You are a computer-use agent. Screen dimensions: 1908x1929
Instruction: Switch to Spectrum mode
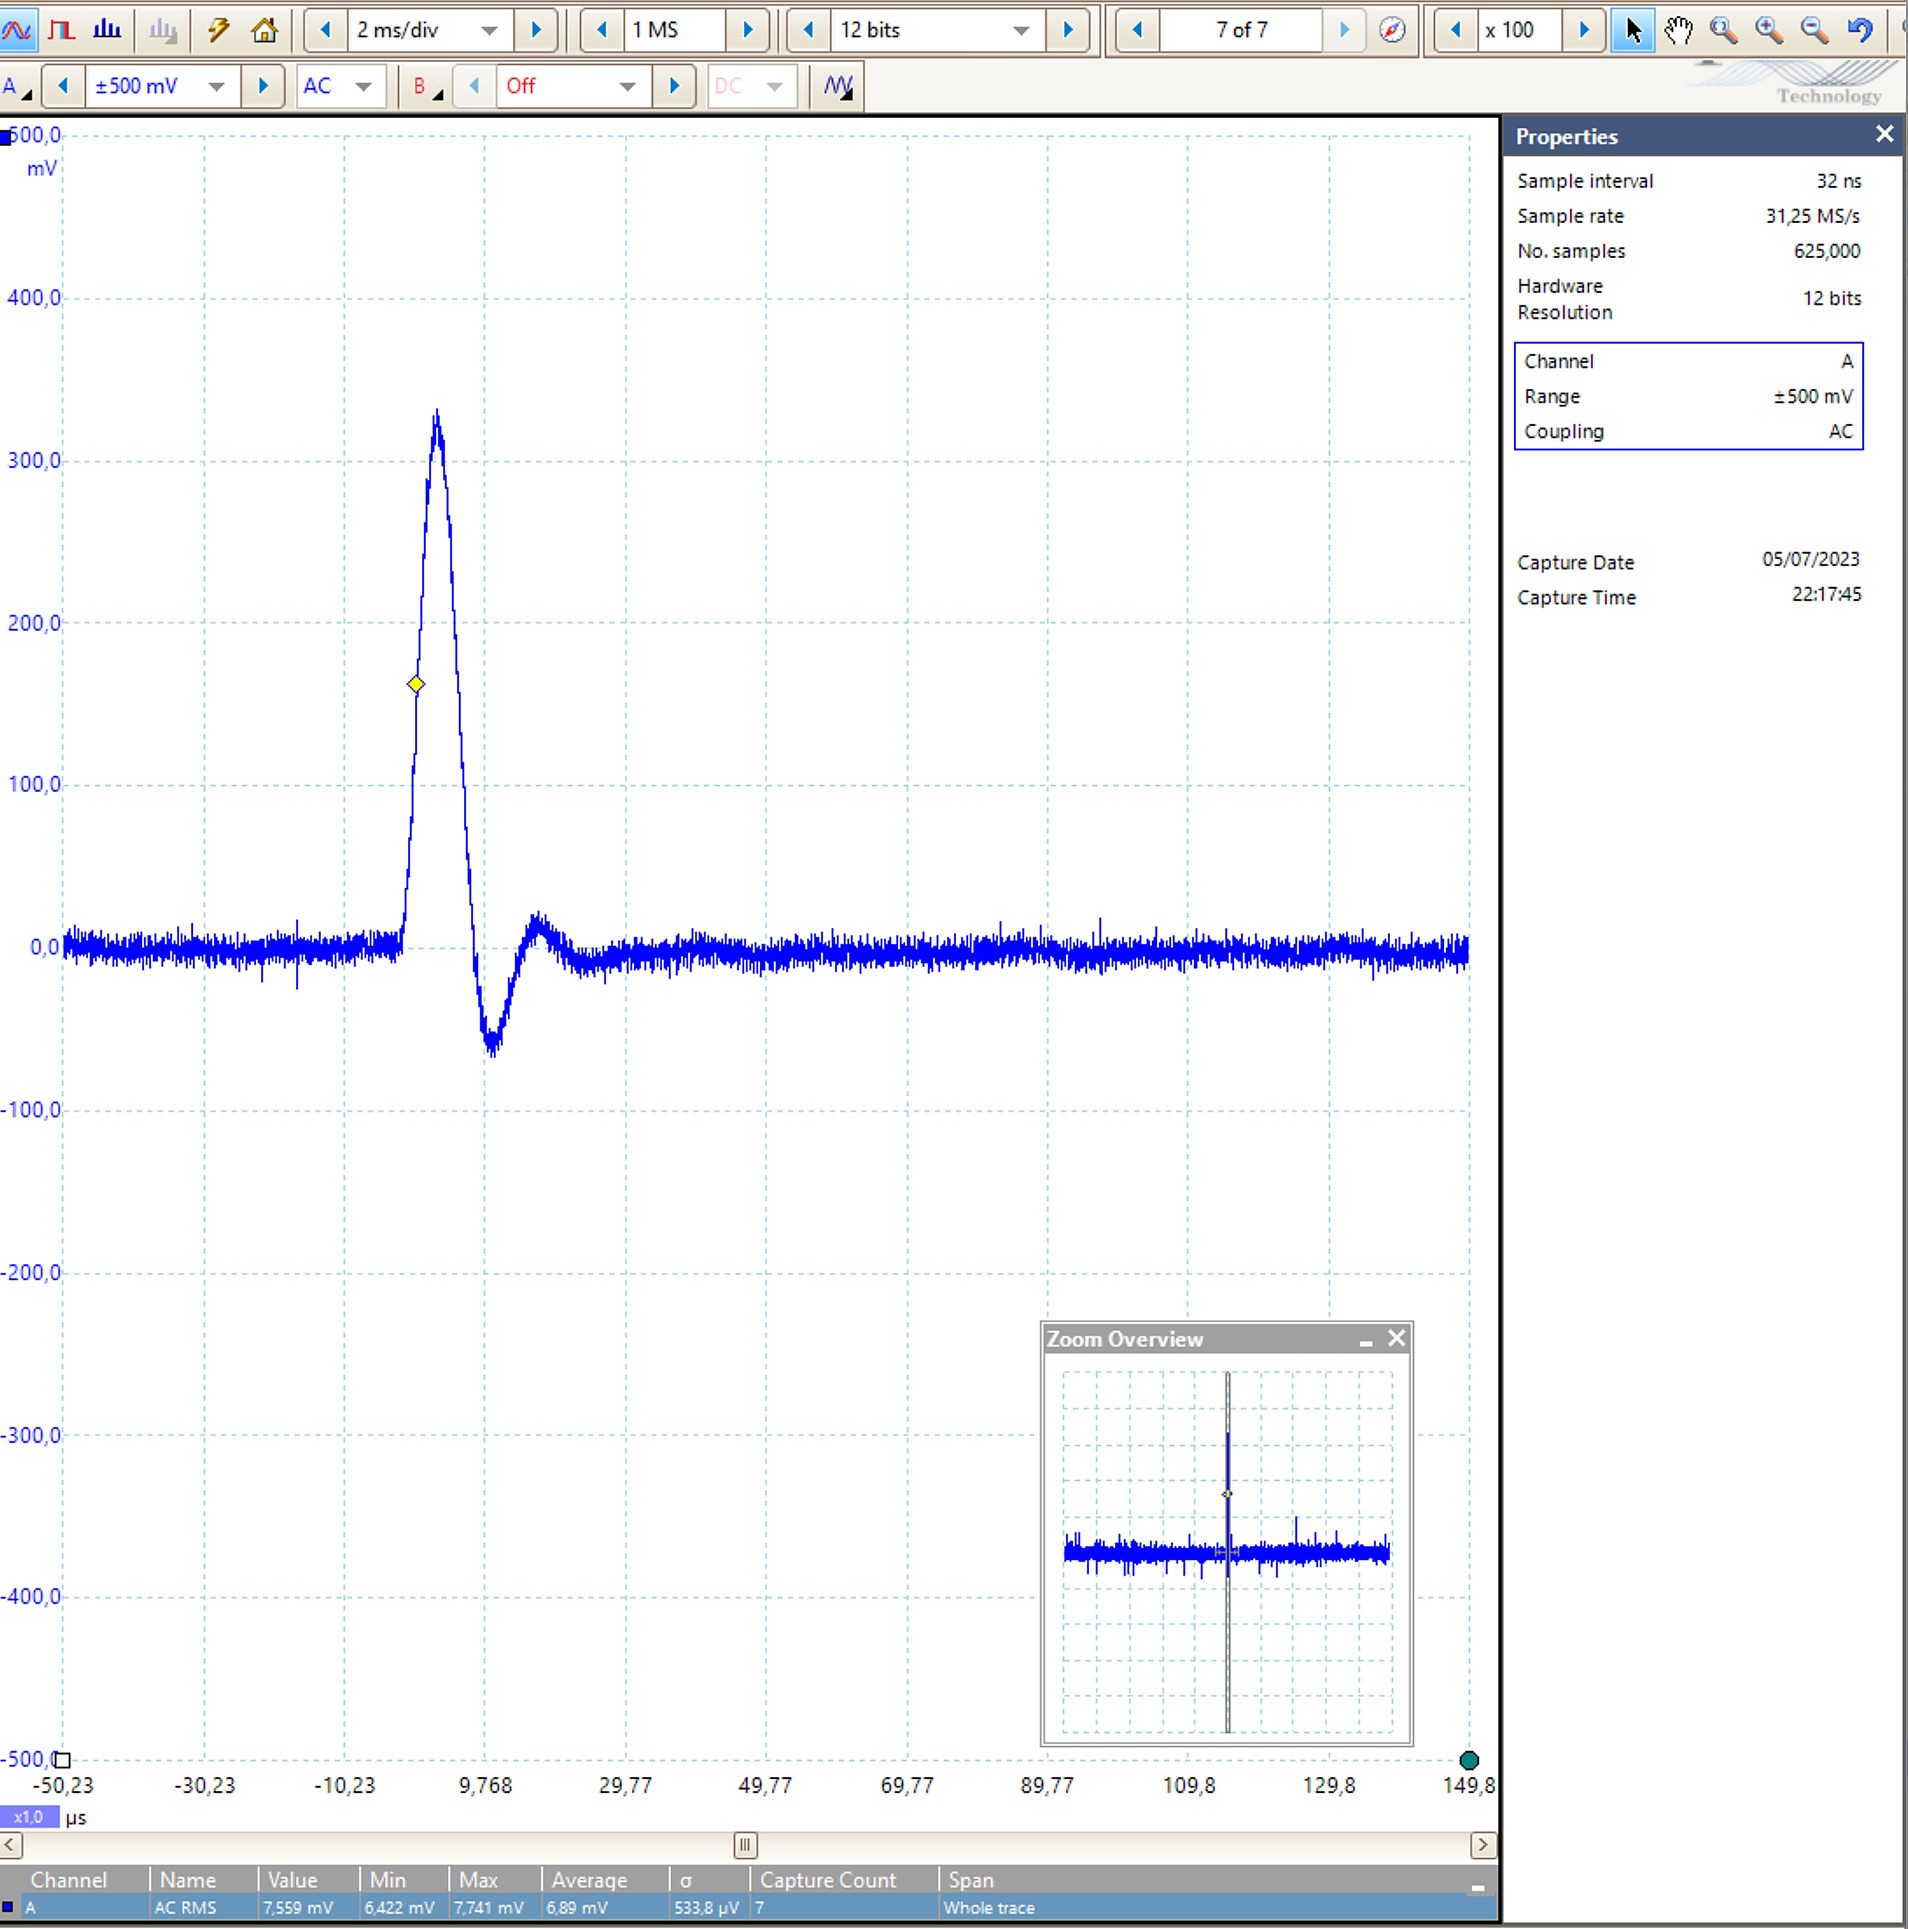click(107, 30)
